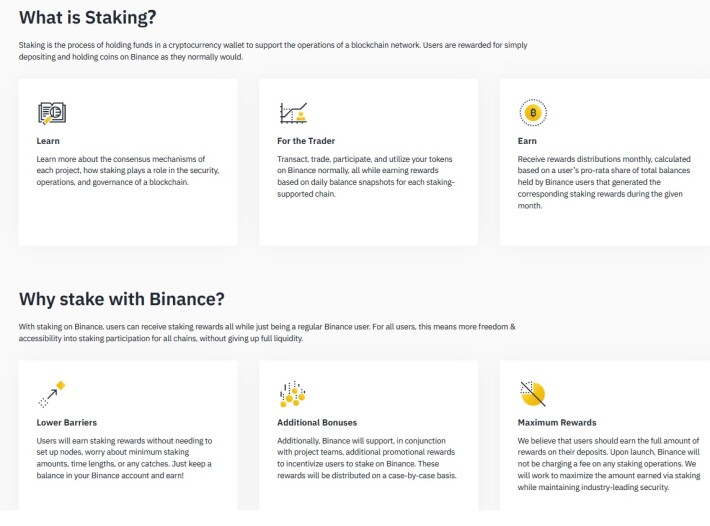
Task: Click the trader chart icon
Action: point(293,113)
